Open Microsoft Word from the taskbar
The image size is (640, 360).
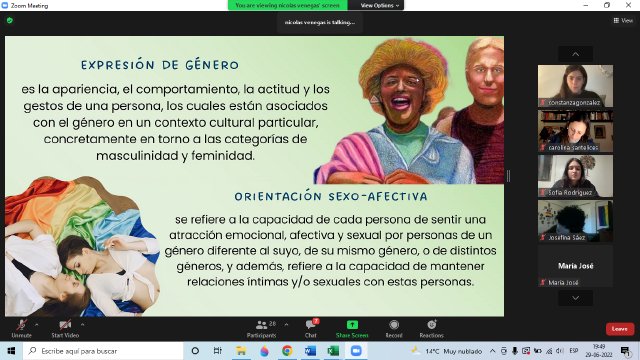coord(310,351)
